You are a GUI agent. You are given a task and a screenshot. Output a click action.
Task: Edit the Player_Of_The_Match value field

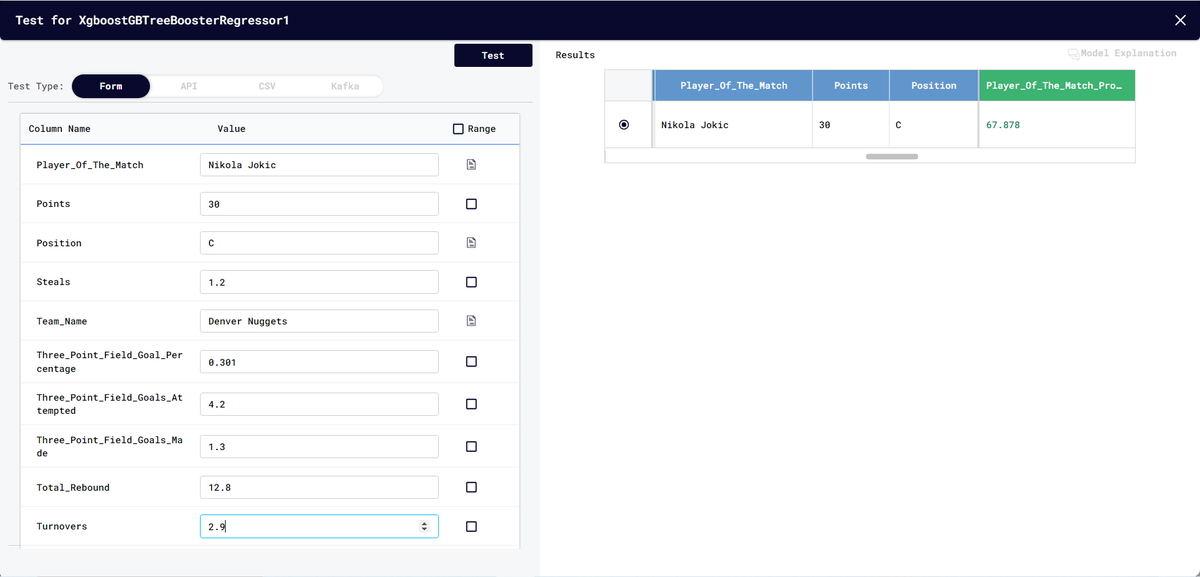tap(319, 165)
